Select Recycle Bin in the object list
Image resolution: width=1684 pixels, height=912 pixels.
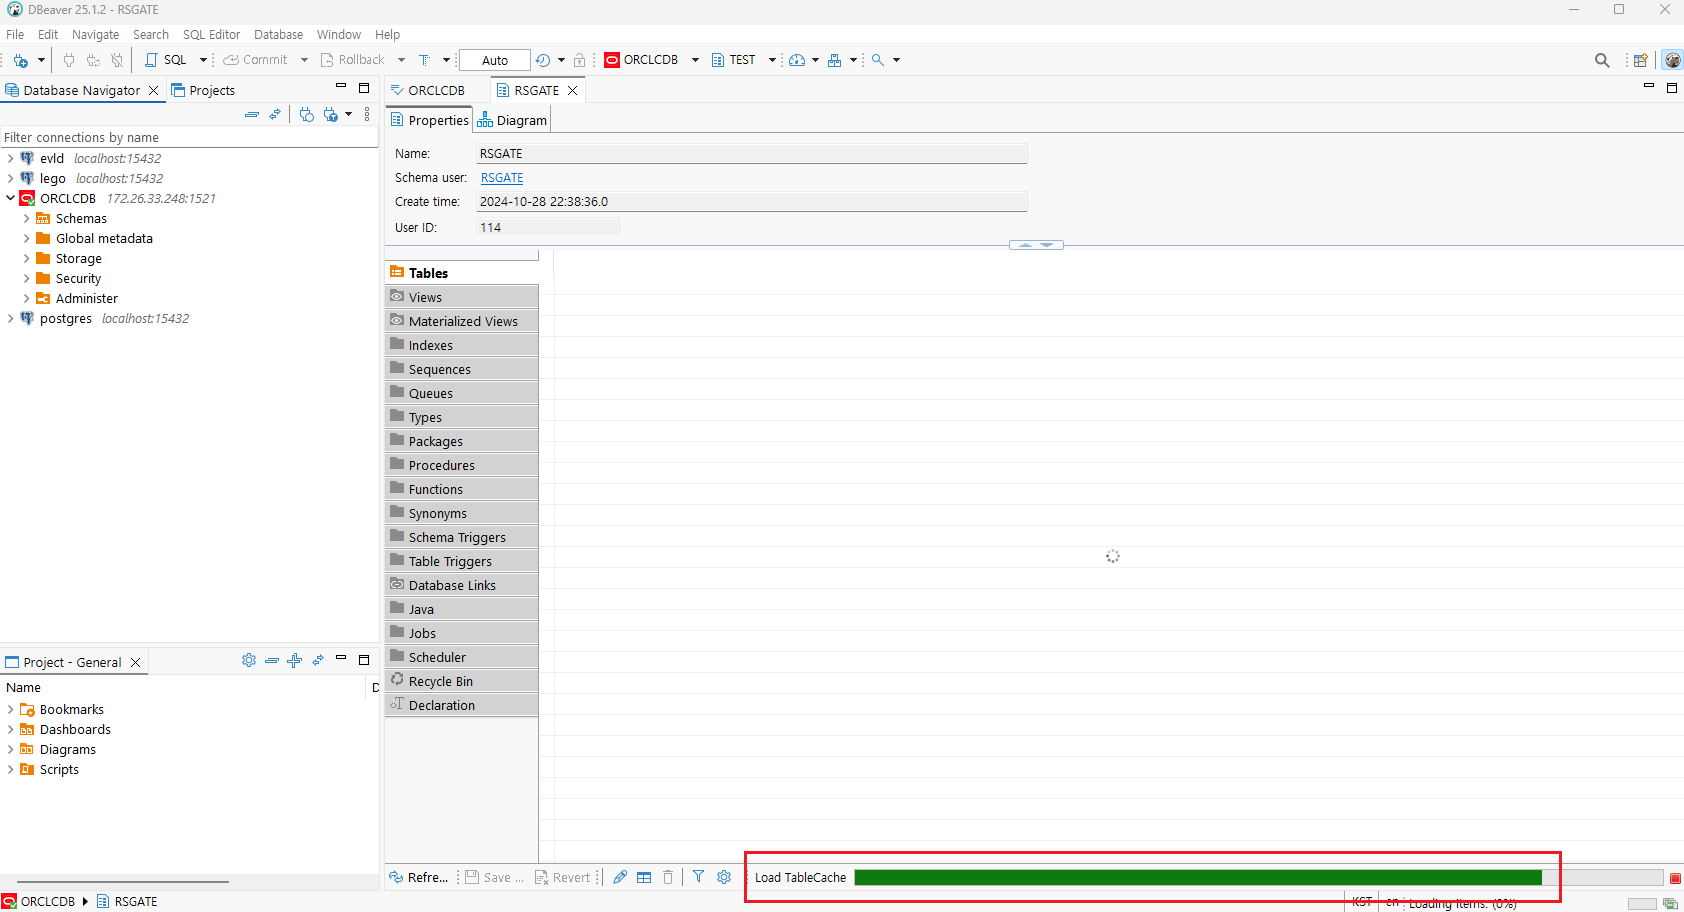[462, 681]
